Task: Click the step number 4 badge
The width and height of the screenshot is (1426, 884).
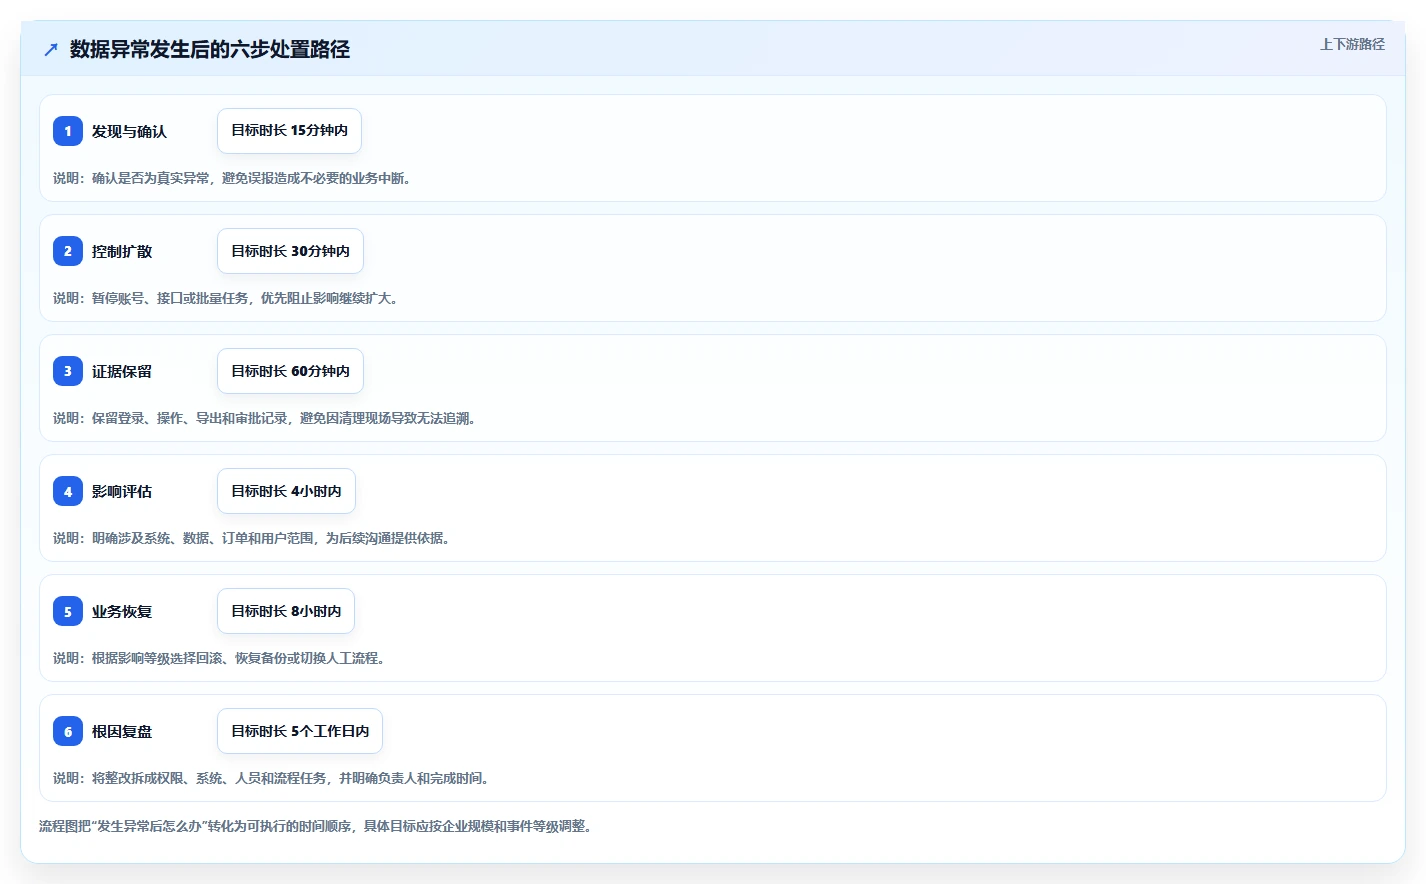Action: tap(68, 491)
